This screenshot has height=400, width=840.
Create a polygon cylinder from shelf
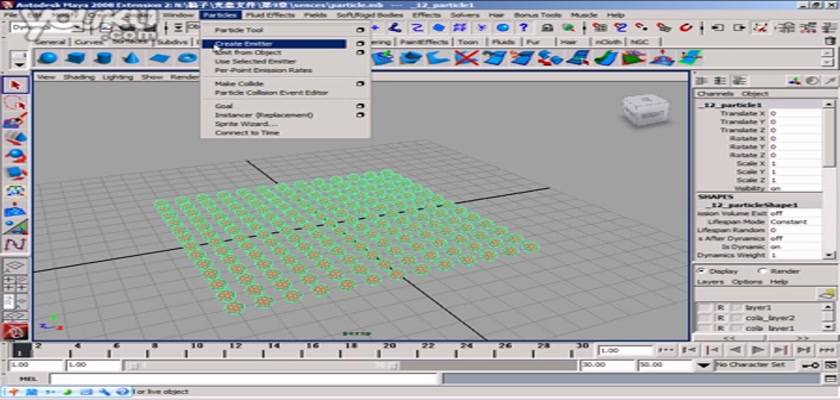point(102,58)
